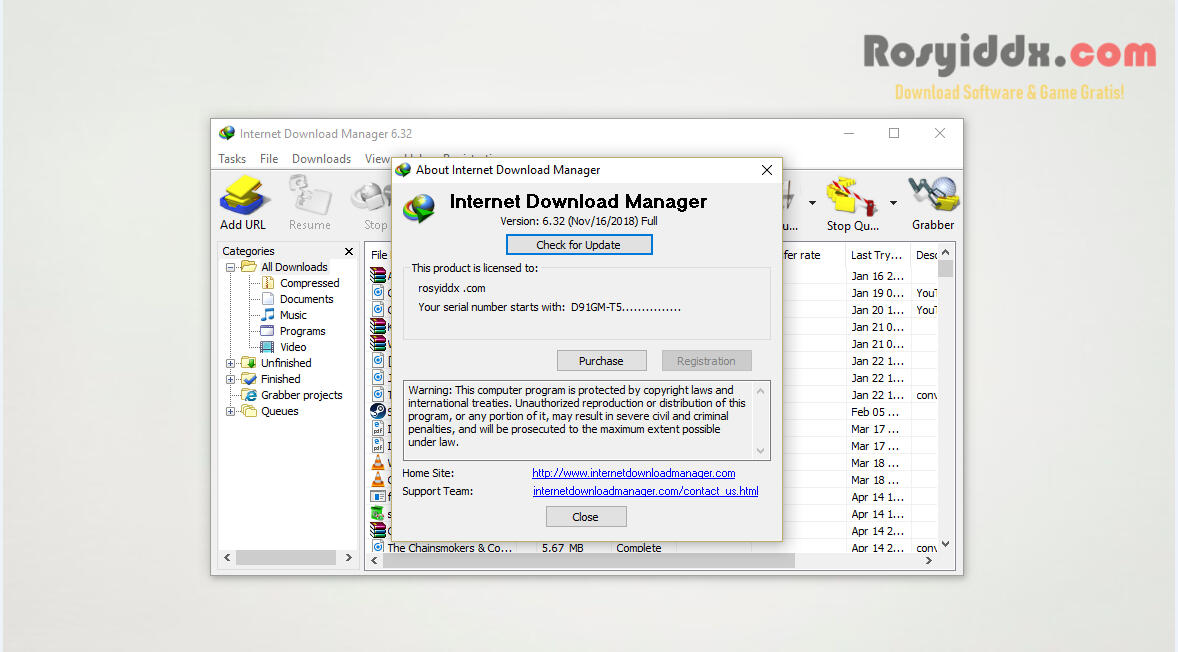Image resolution: width=1178 pixels, height=652 pixels.
Task: Click the Finished folder icon
Action: point(249,379)
